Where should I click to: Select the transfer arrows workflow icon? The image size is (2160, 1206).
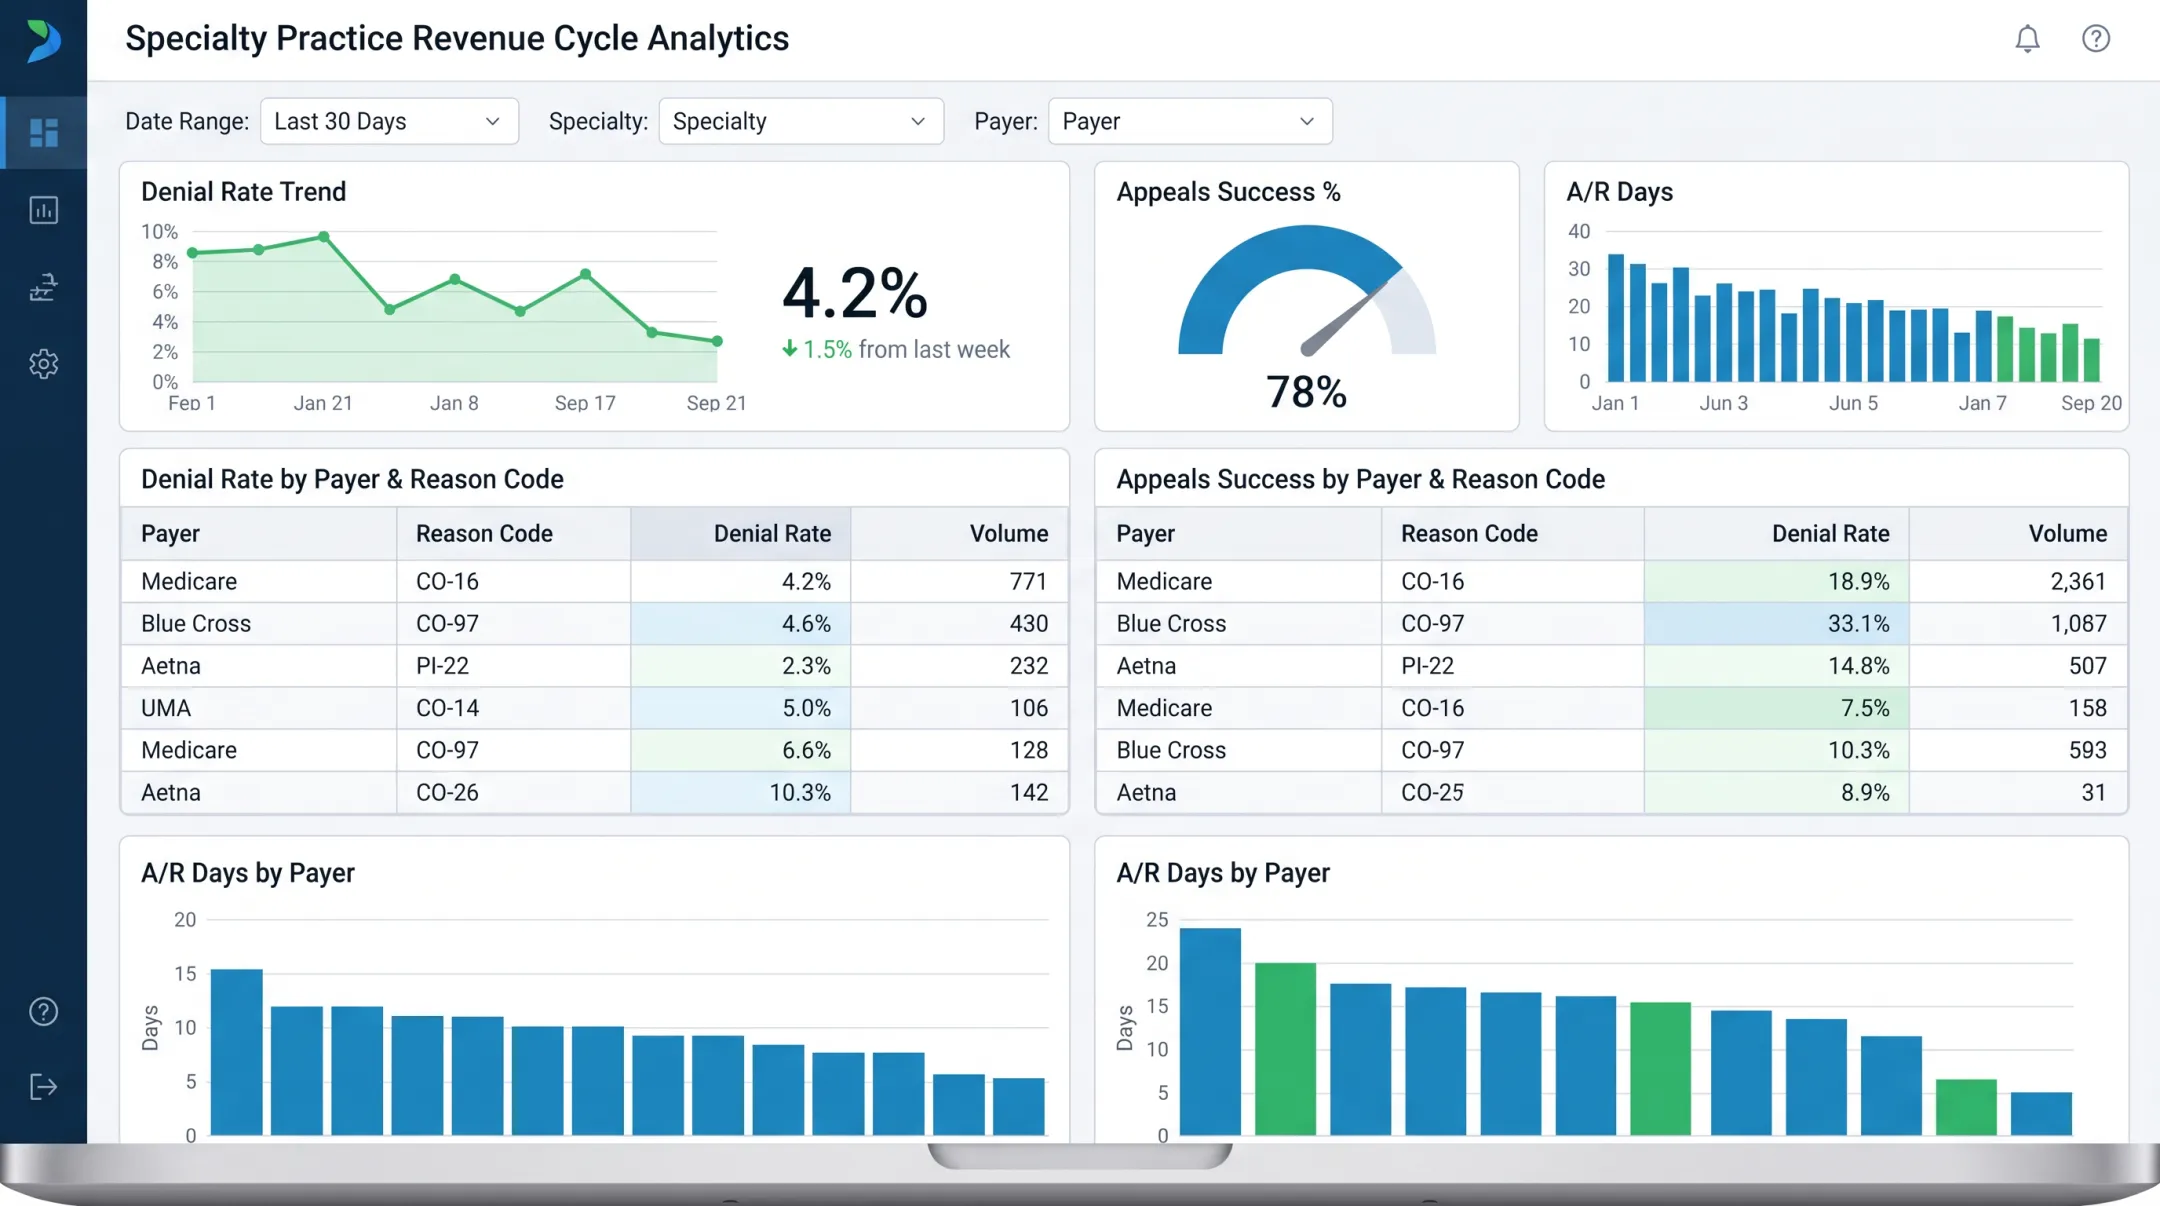(x=43, y=287)
